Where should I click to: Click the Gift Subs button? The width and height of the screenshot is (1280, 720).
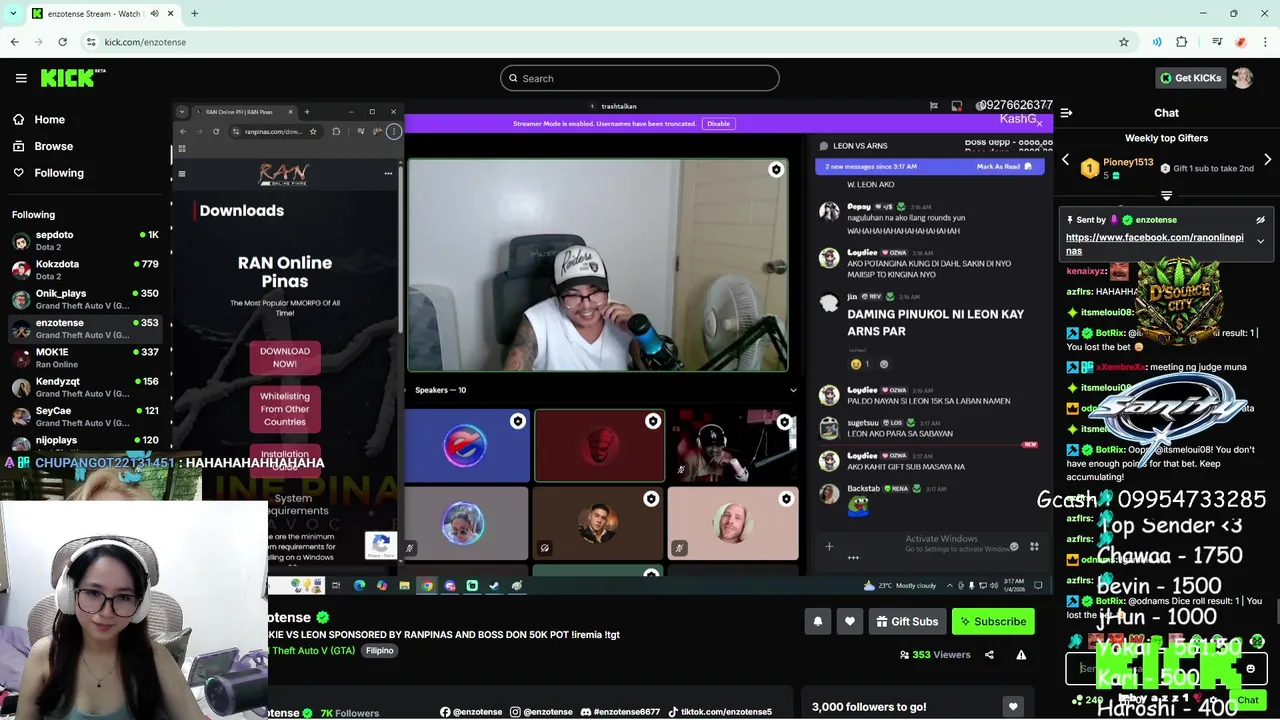(907, 621)
